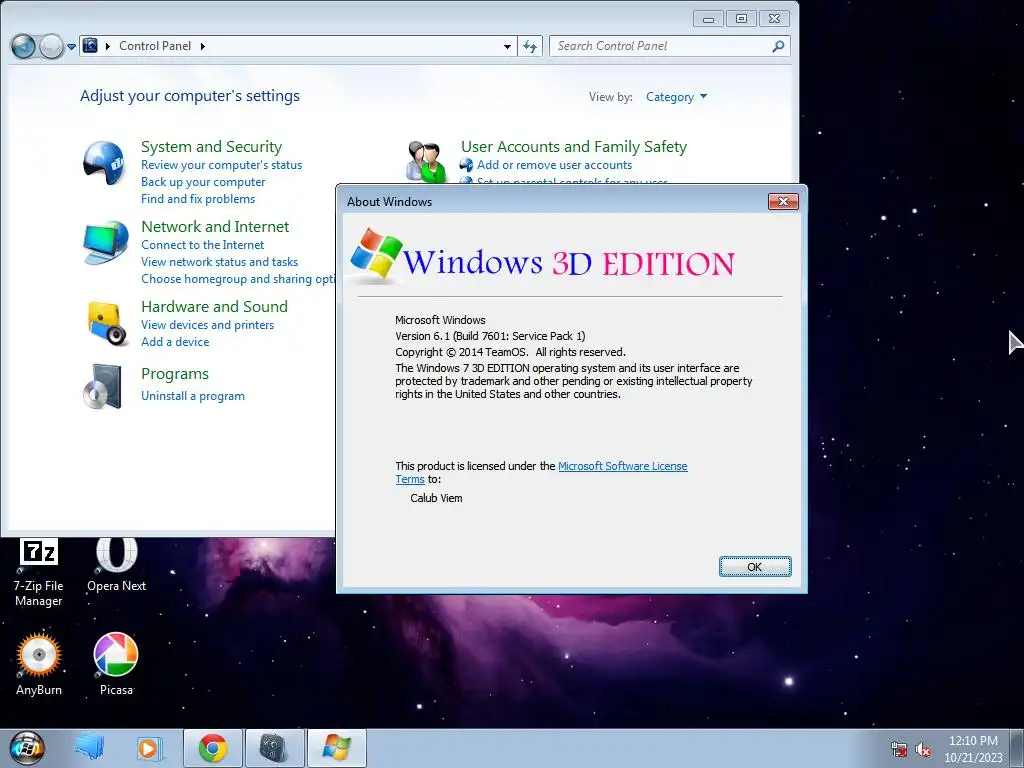The height and width of the screenshot is (768, 1024).
Task: Review your computer's status
Action: [221, 165]
